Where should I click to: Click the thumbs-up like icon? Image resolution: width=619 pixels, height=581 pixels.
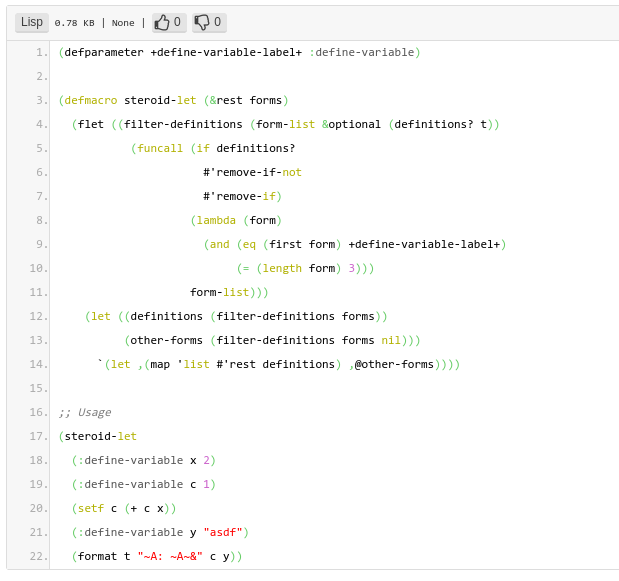click(161, 22)
